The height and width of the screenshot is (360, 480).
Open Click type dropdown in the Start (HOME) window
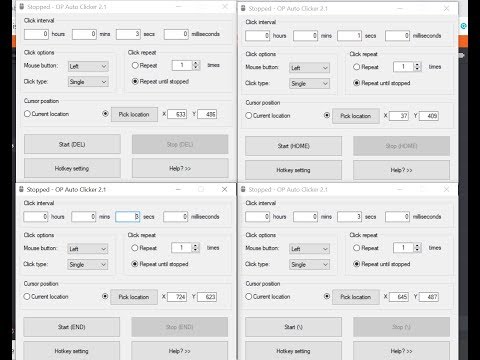click(309, 84)
